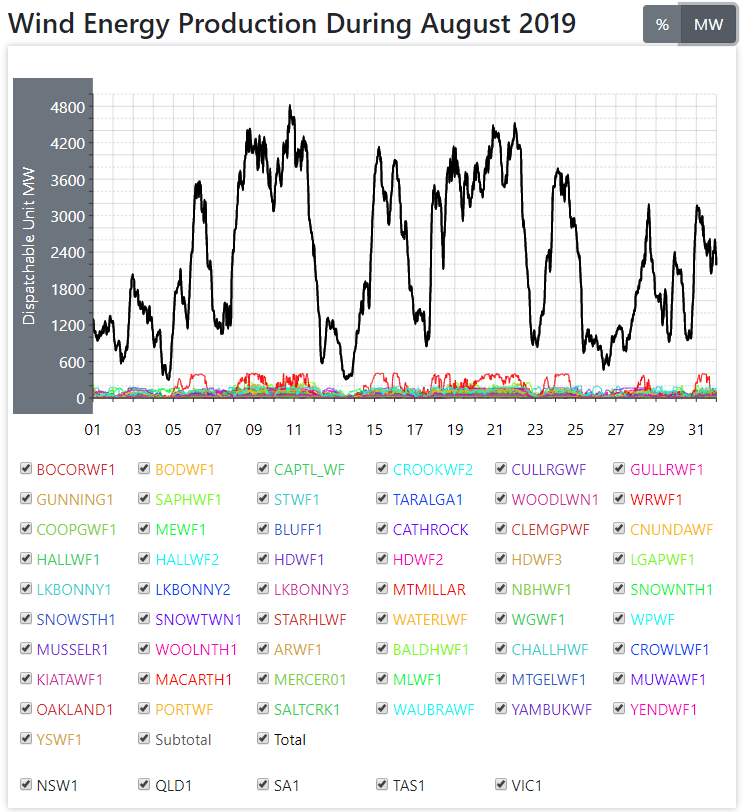Screen dimensions: 748x812
Task: Toggle the MUSSELR1 checkbox
Action: click(x=26, y=649)
